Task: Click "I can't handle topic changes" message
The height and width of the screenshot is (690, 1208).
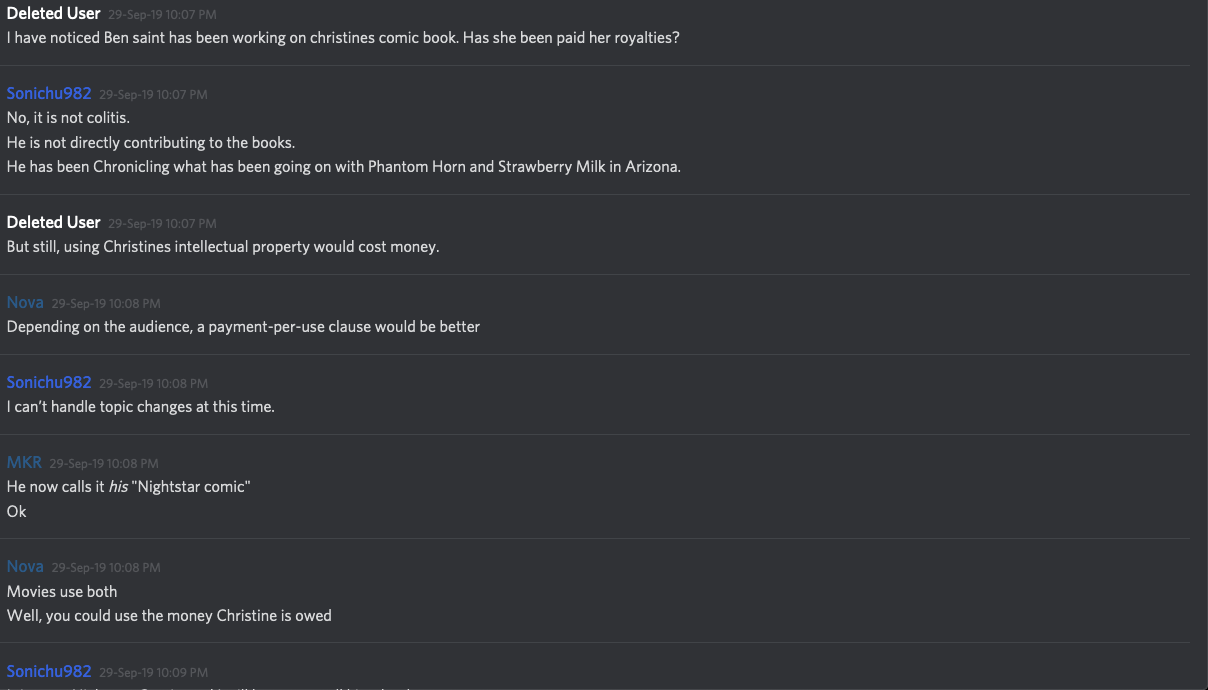Action: click(x=140, y=407)
